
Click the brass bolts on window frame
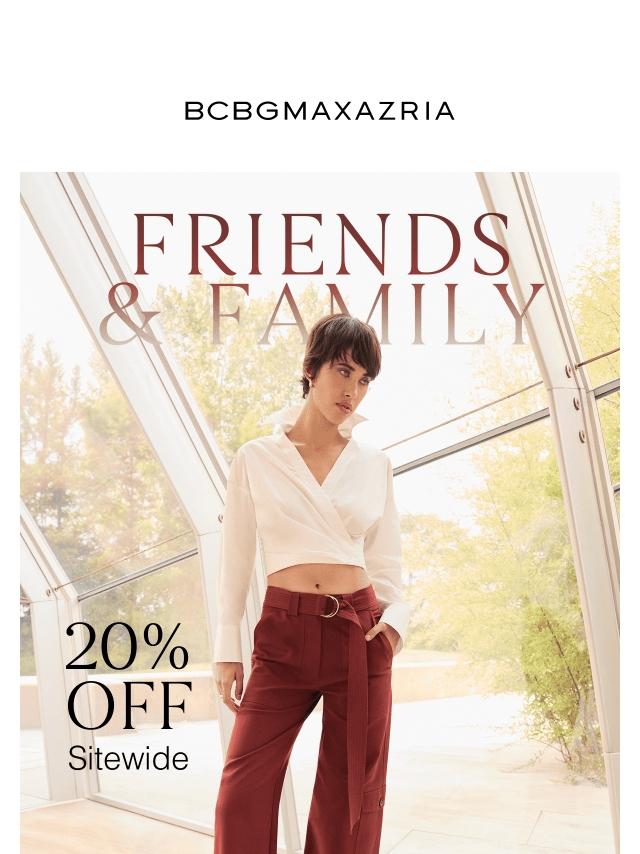click(575, 404)
